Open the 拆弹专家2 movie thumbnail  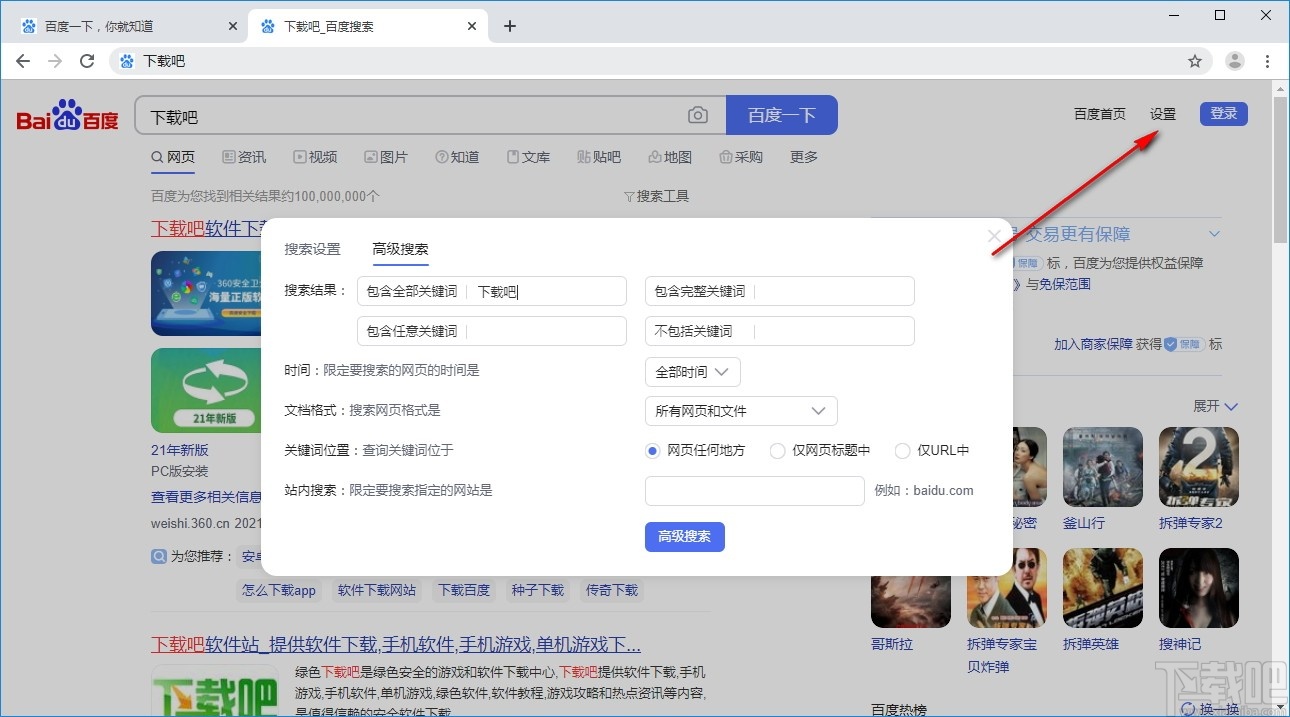[1199, 467]
